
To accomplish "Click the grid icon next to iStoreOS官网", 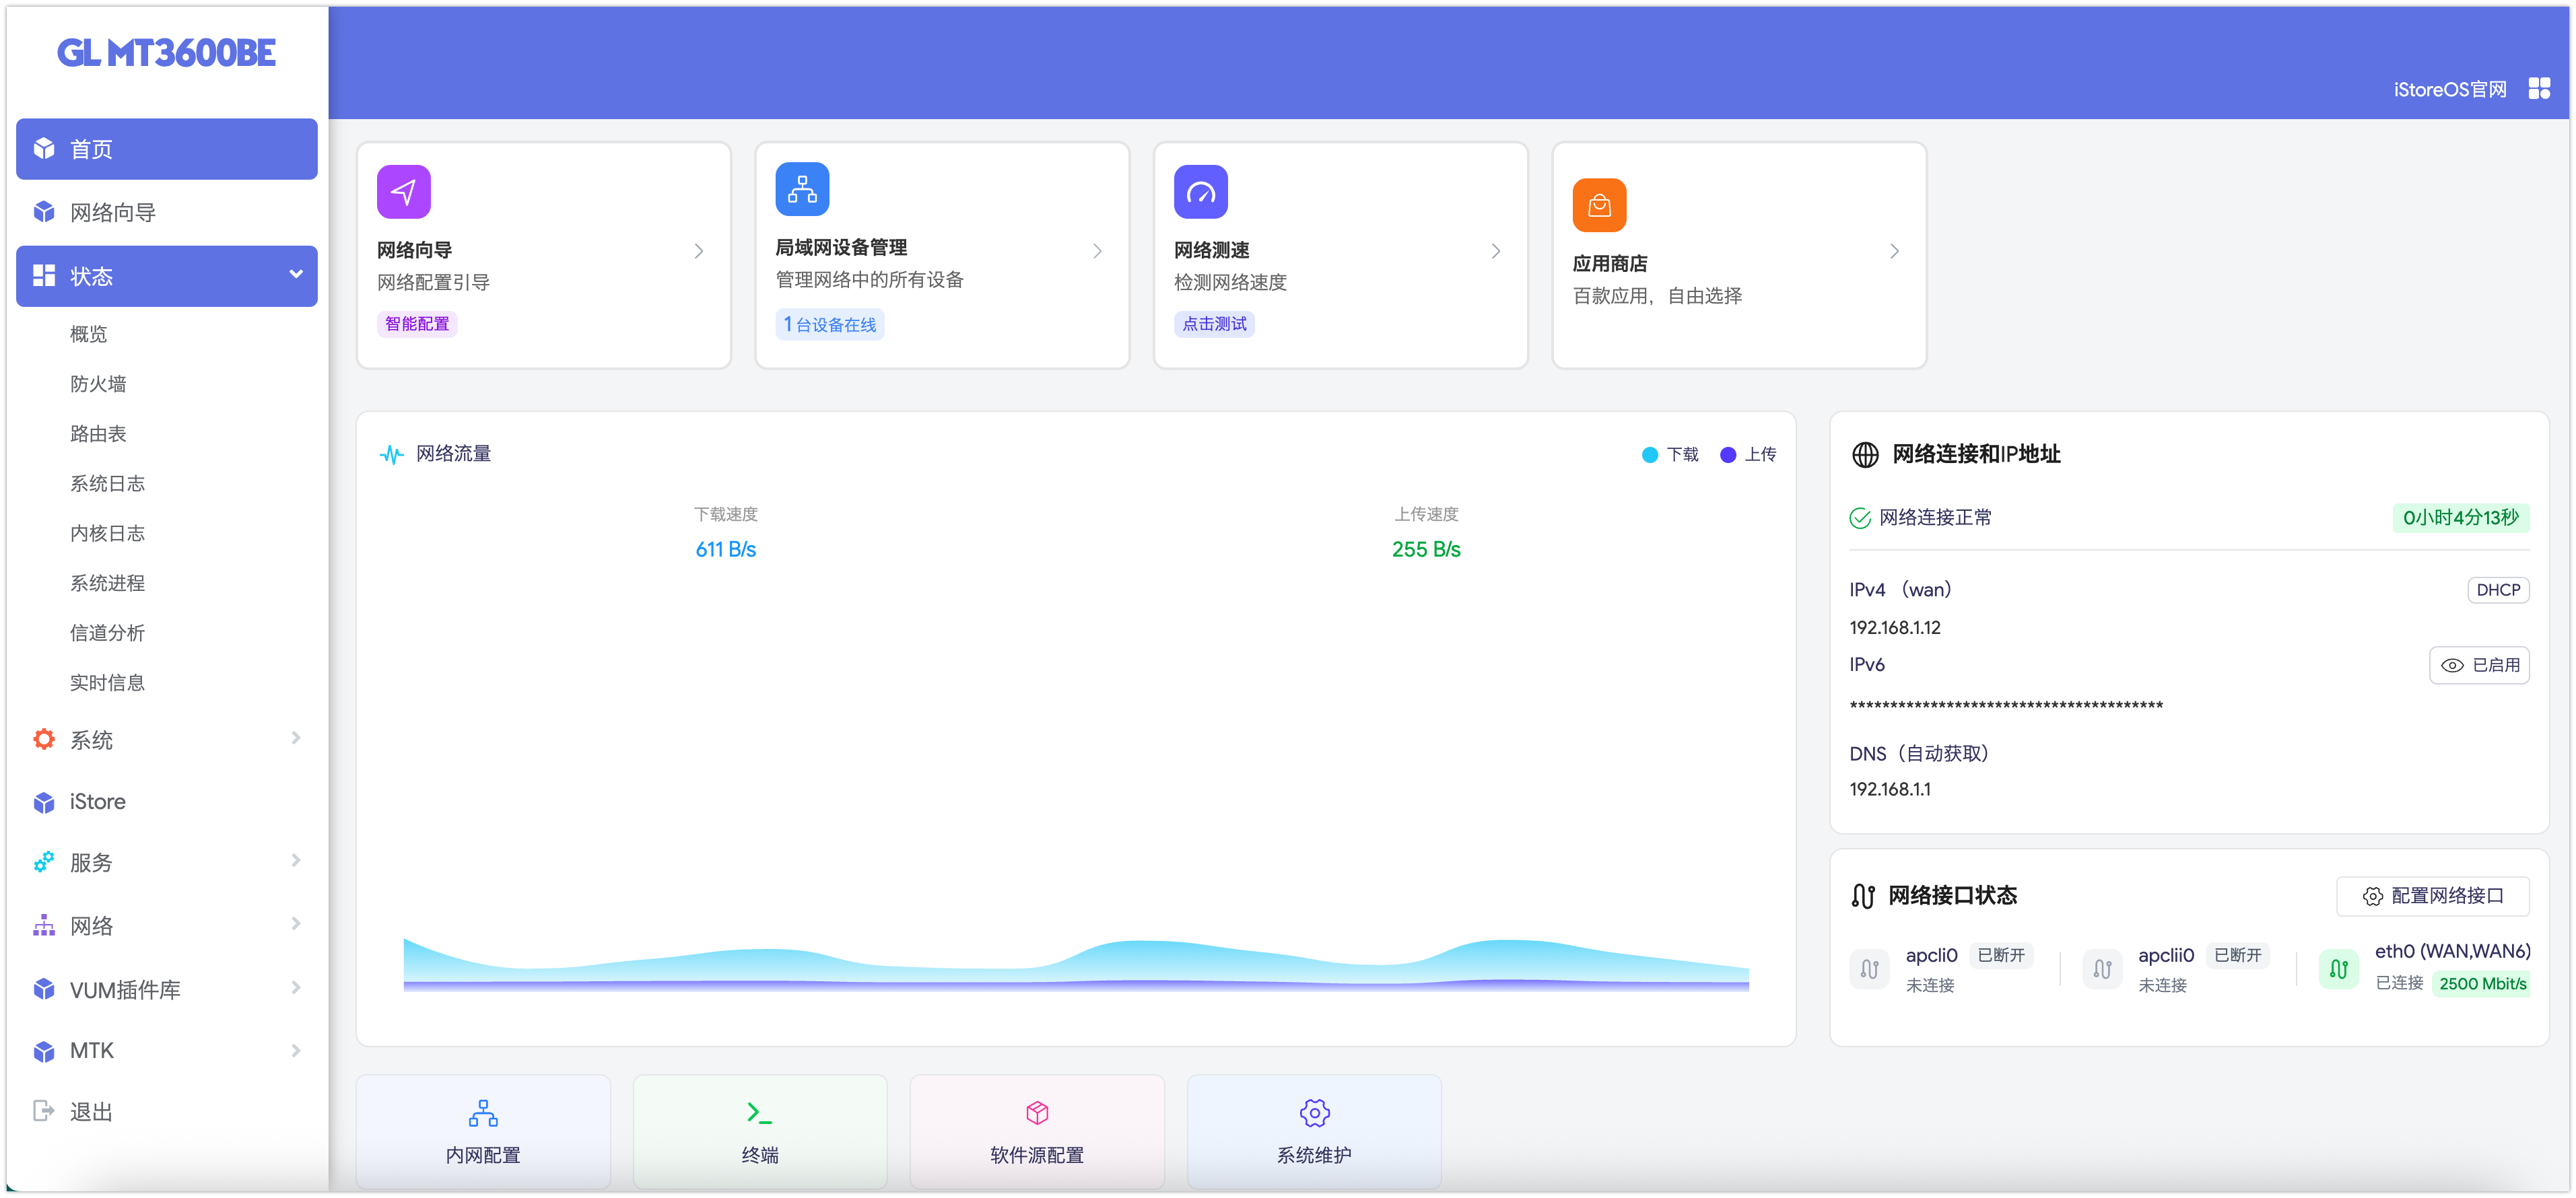I will (2539, 89).
